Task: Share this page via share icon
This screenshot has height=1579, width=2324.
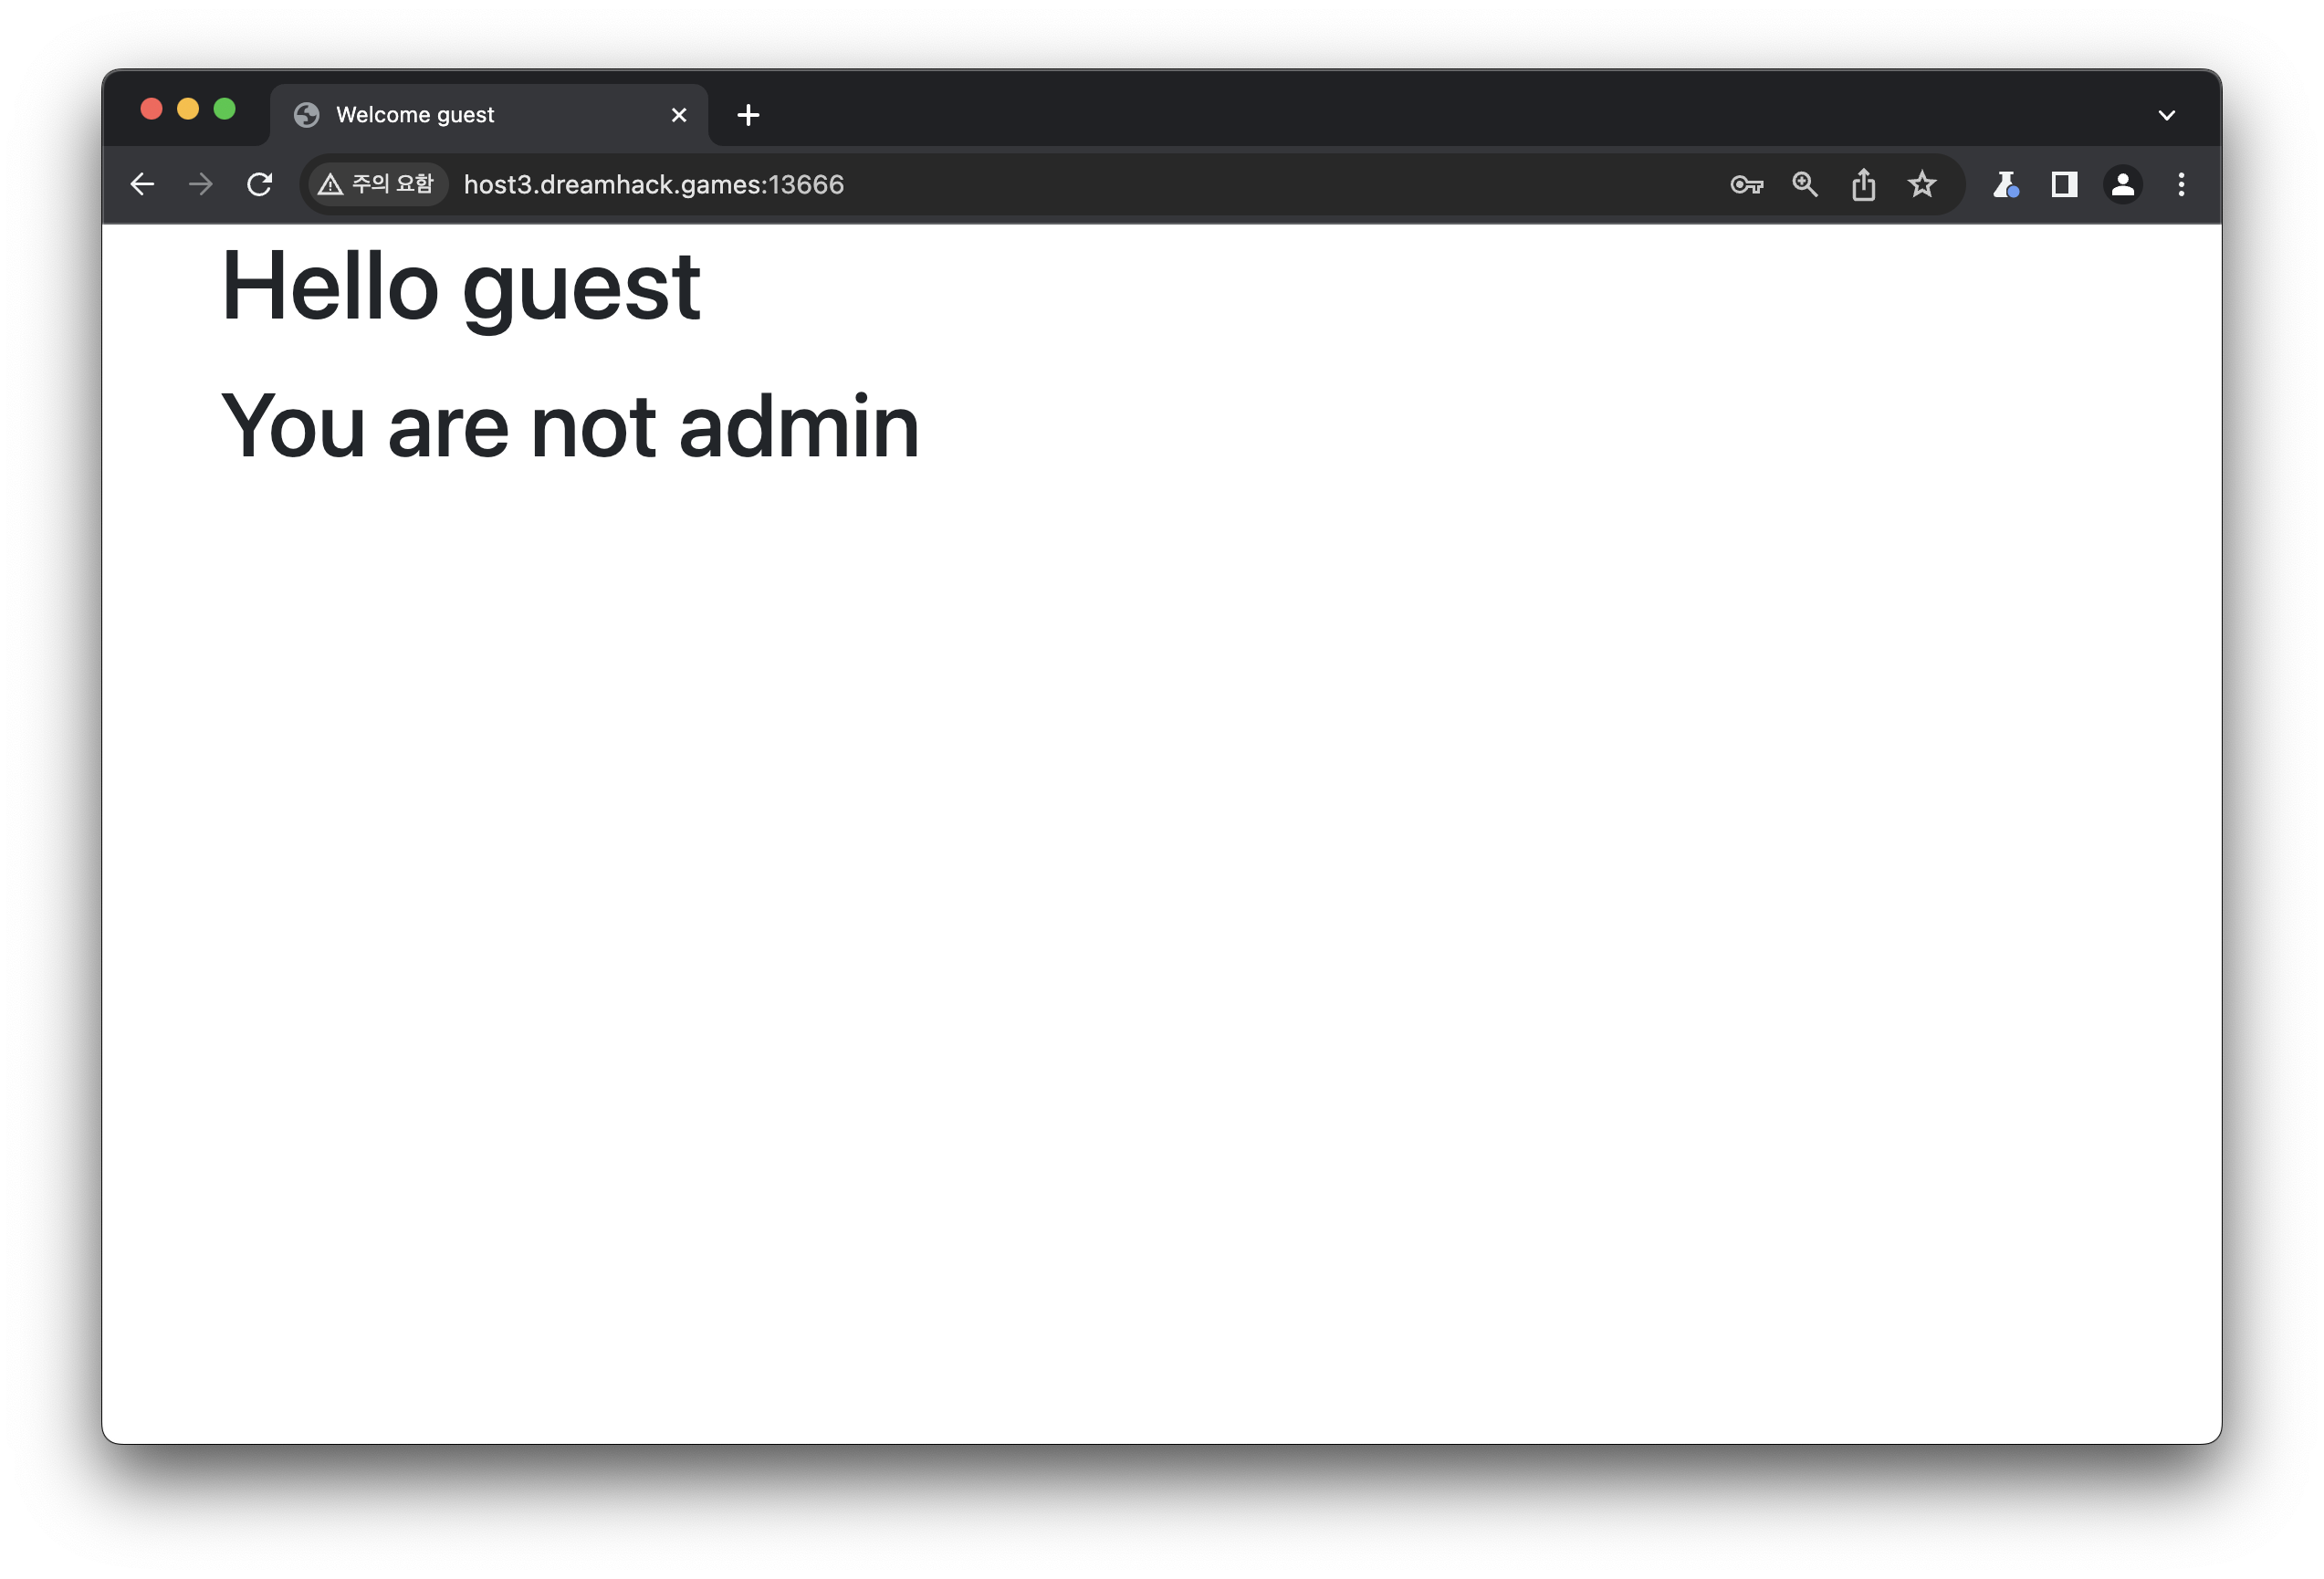Action: [x=1863, y=184]
